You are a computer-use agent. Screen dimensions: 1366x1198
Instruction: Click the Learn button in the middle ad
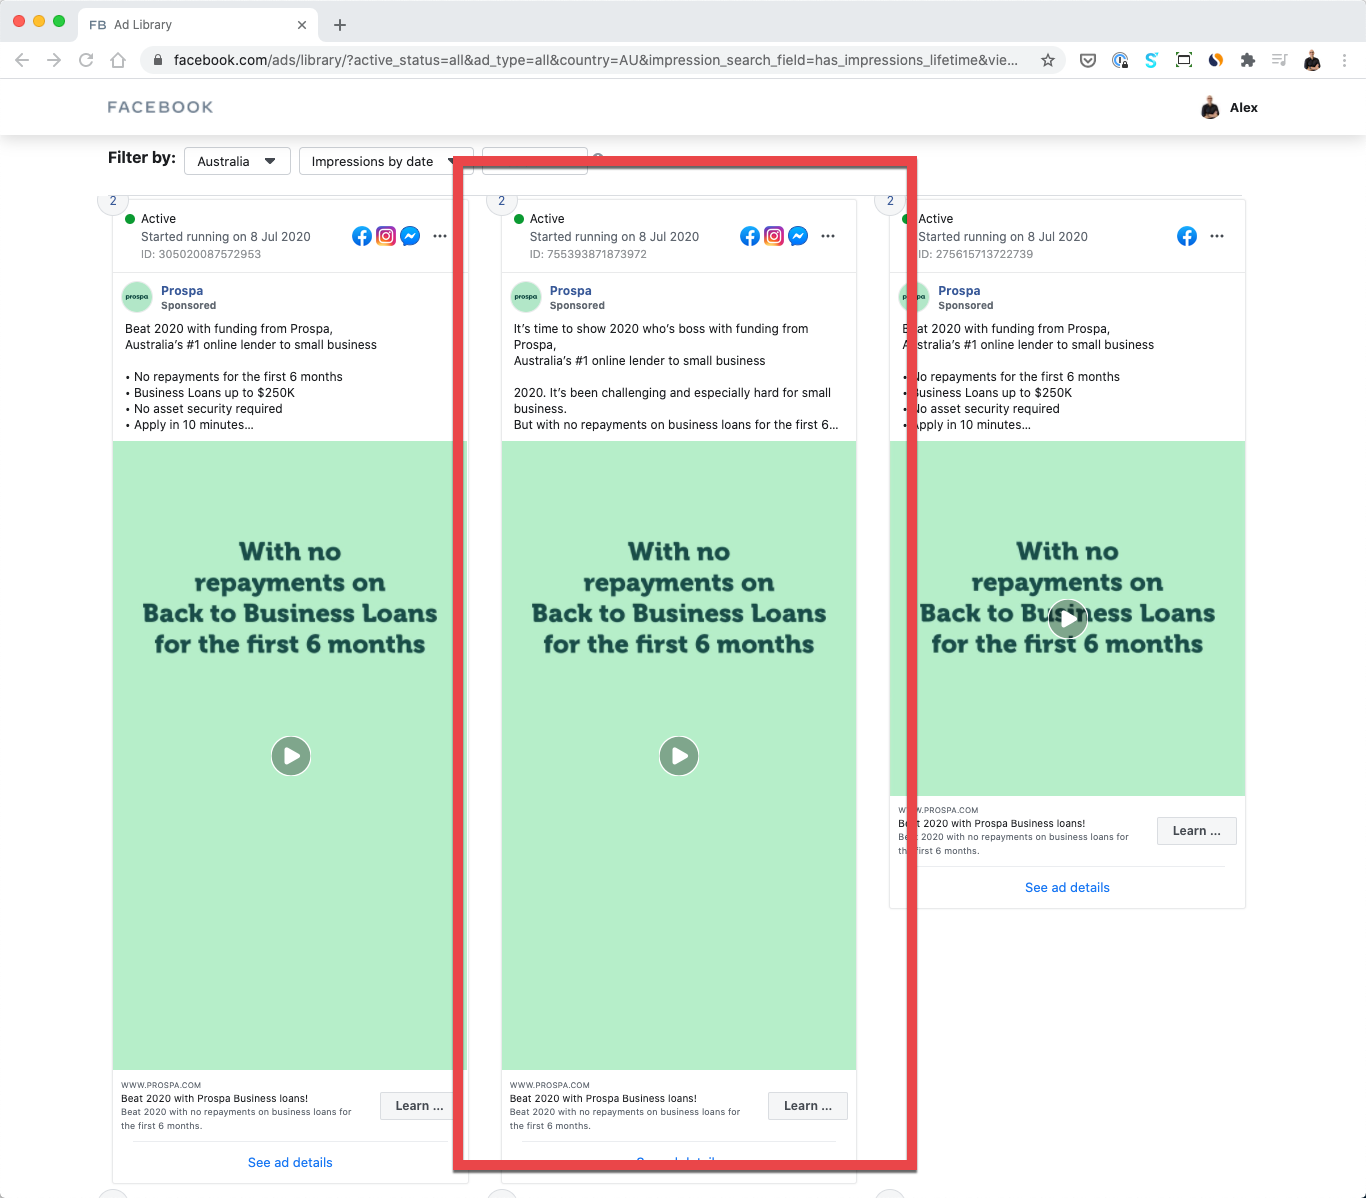pyautogui.click(x=808, y=1106)
